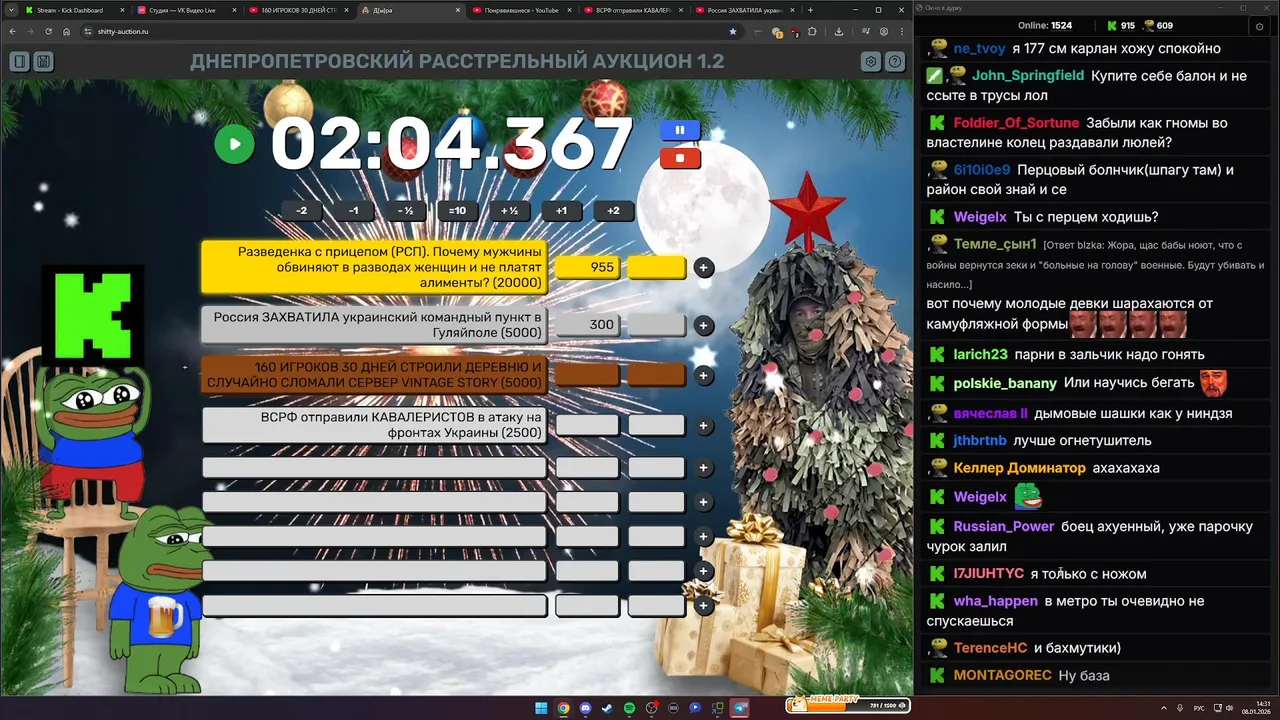Open the help question mark icon

(895, 62)
